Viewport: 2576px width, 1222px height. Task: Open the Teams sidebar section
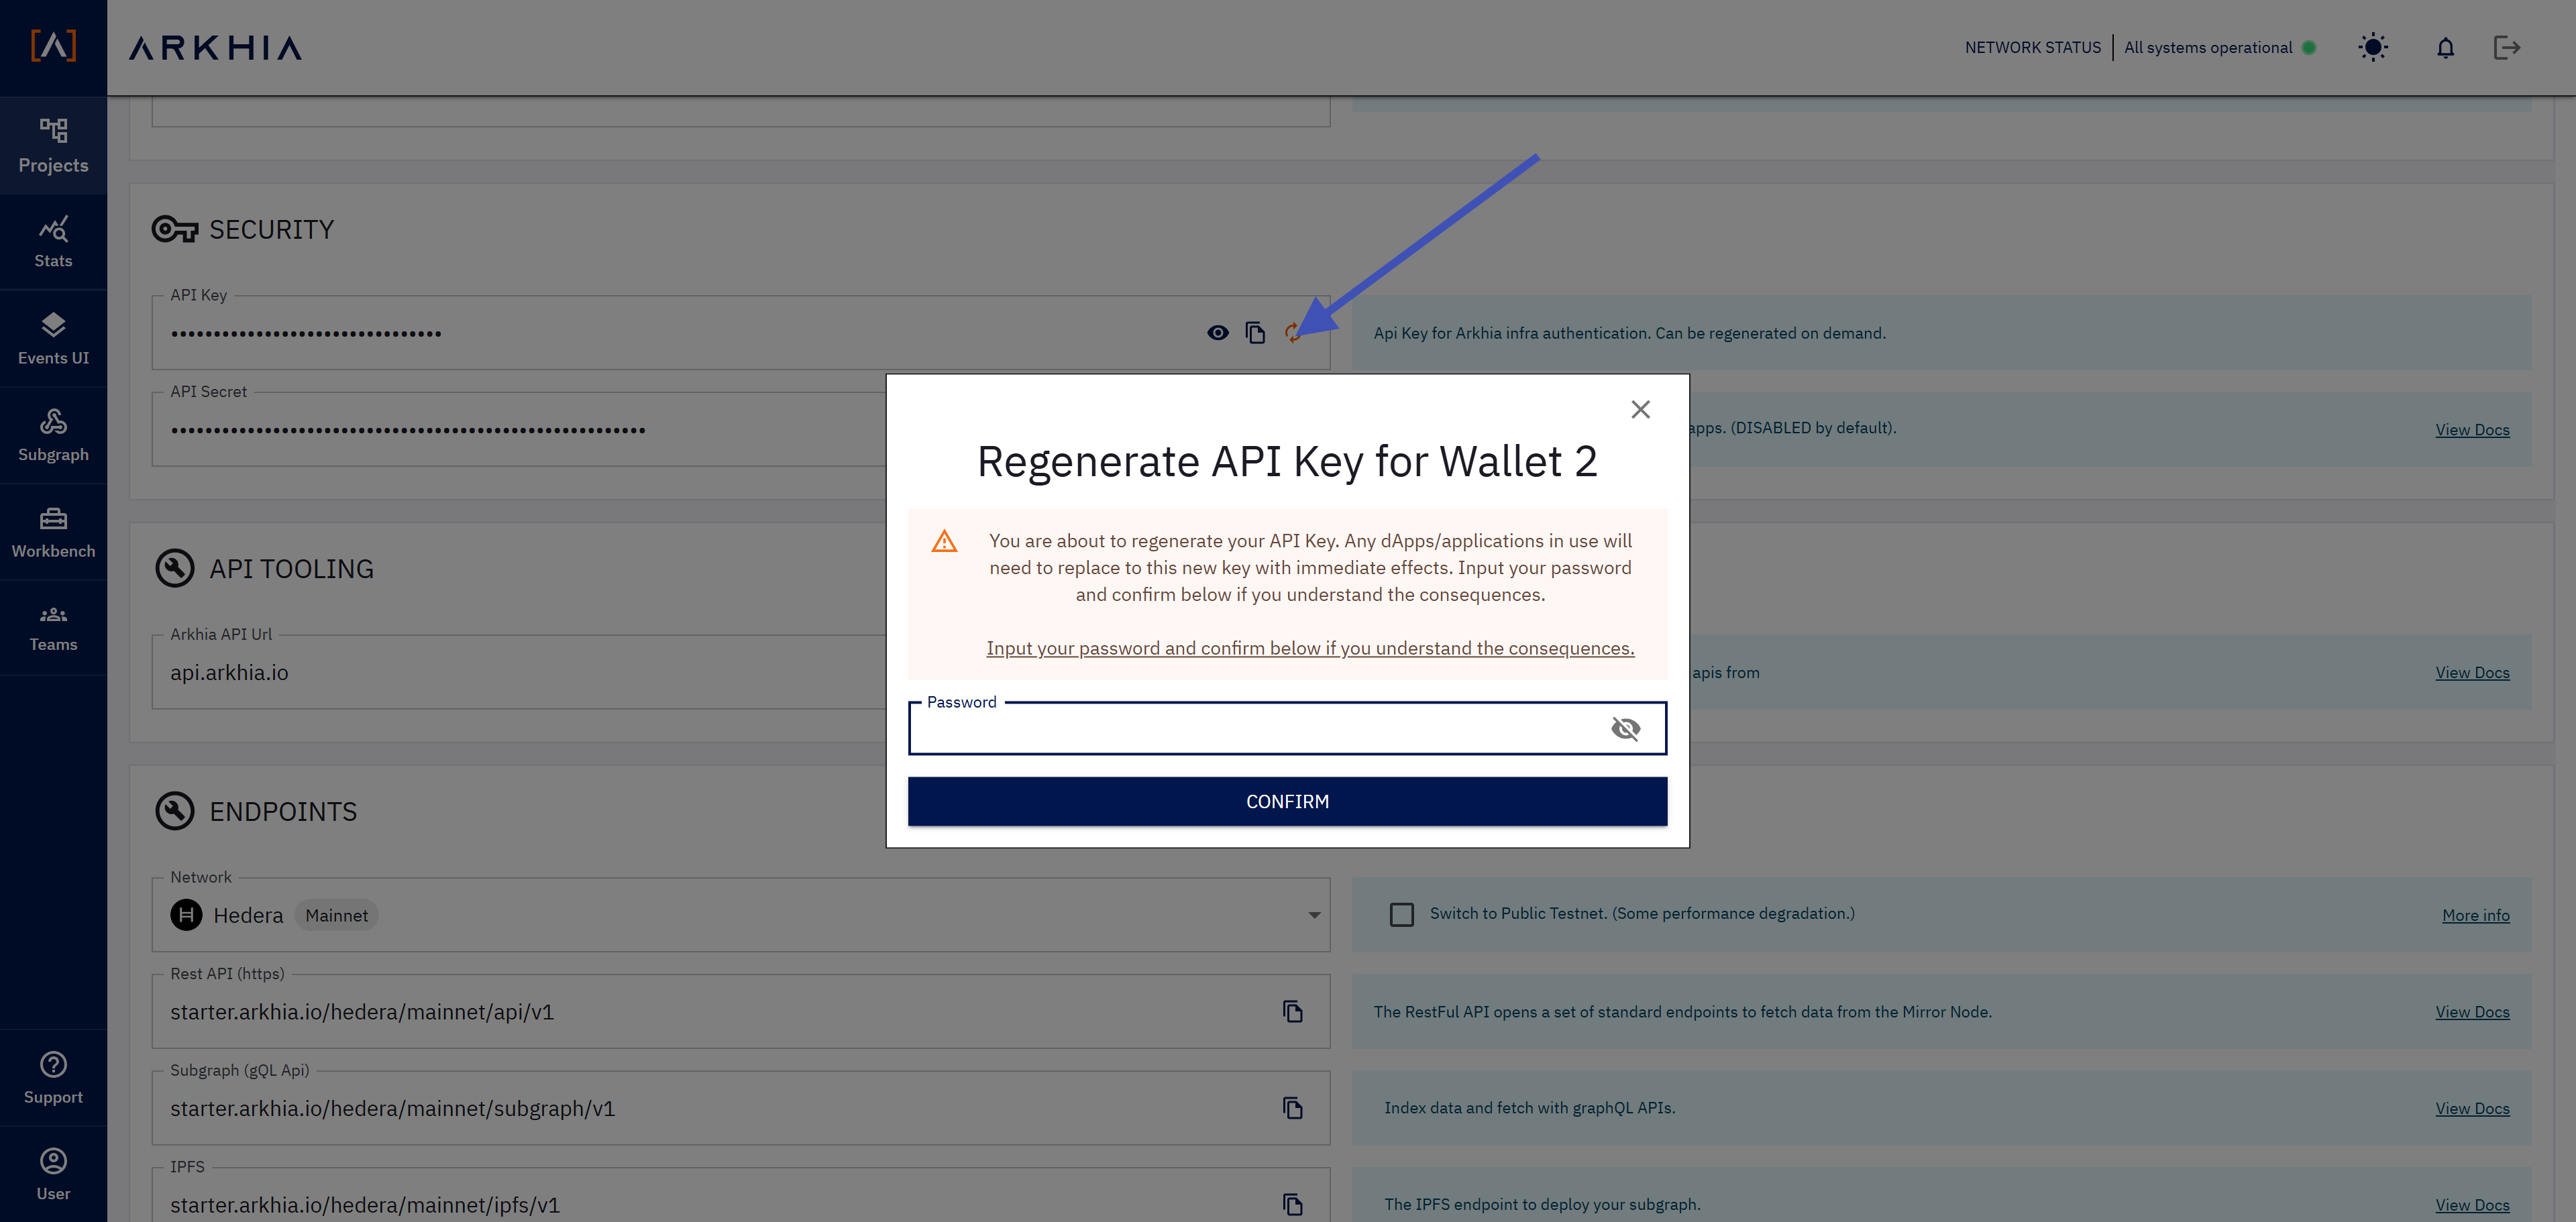[53, 628]
